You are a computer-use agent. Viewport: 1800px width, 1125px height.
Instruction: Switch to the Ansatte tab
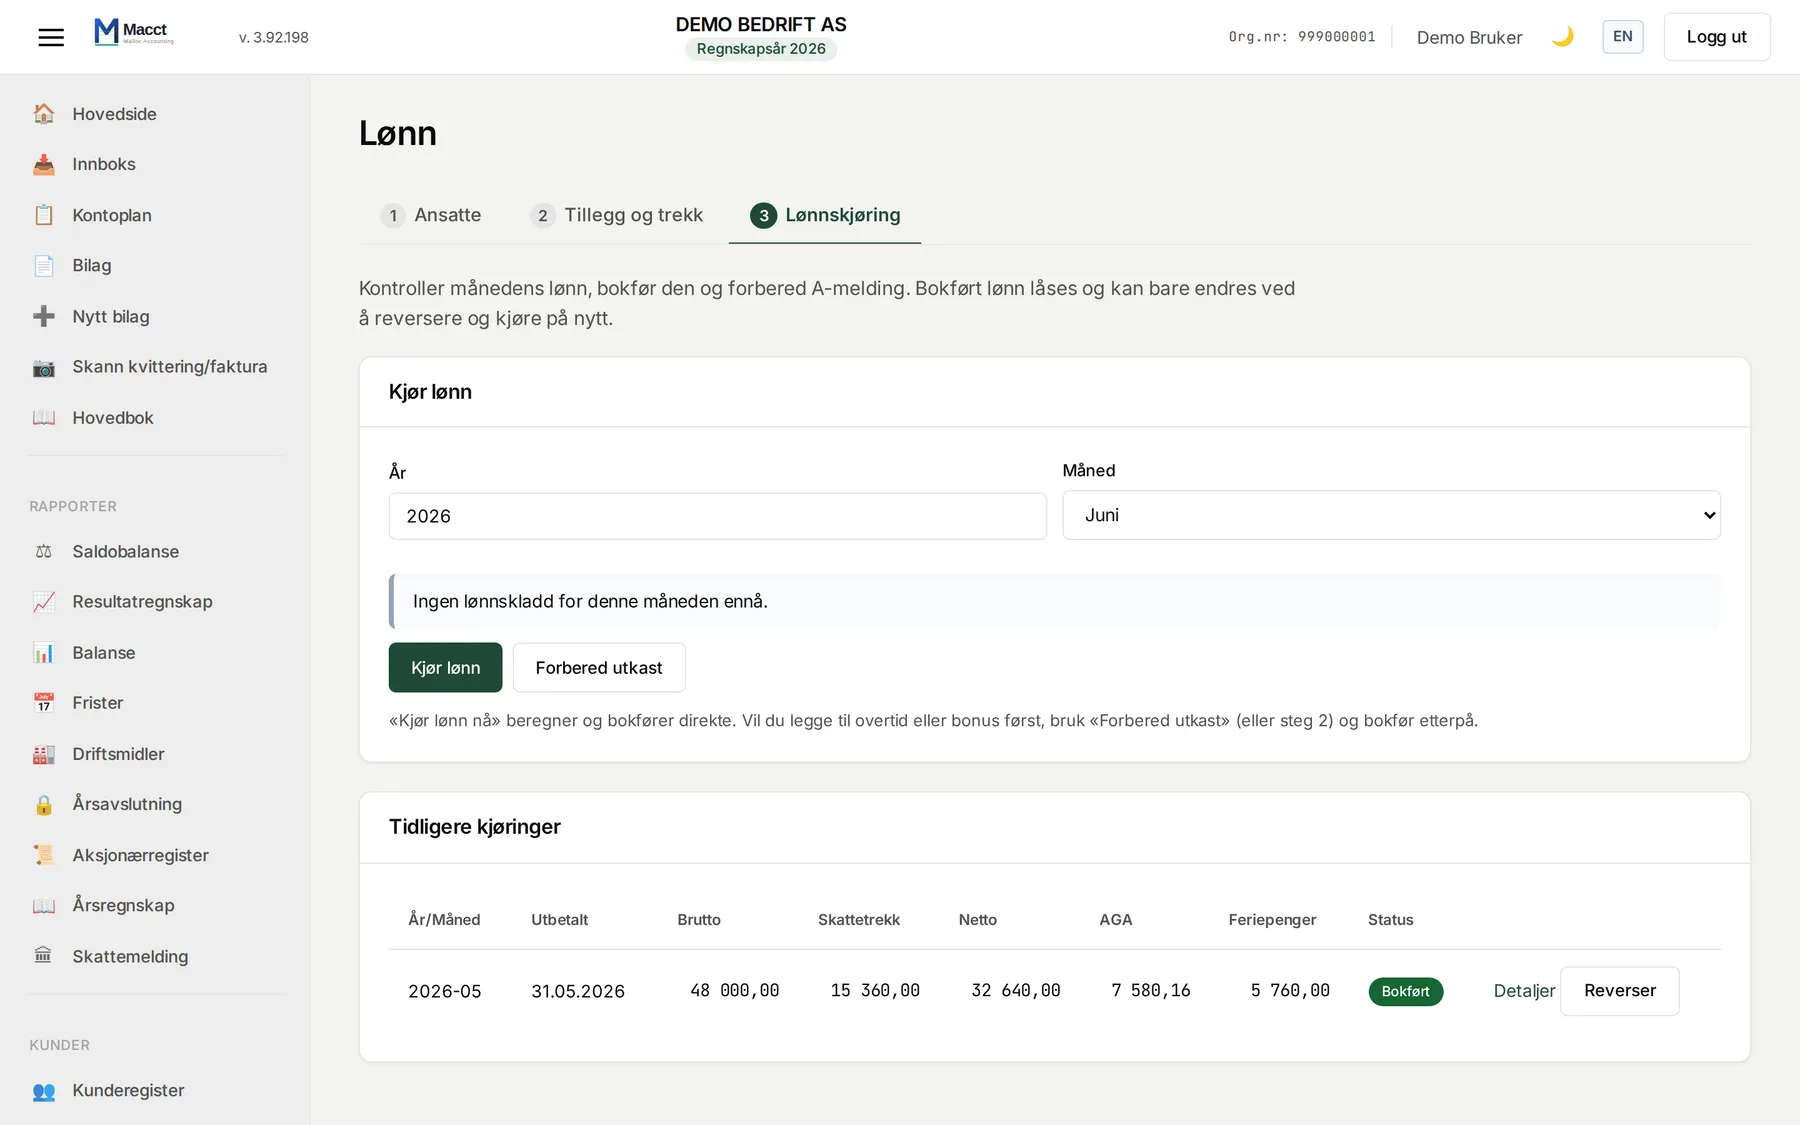coord(431,215)
